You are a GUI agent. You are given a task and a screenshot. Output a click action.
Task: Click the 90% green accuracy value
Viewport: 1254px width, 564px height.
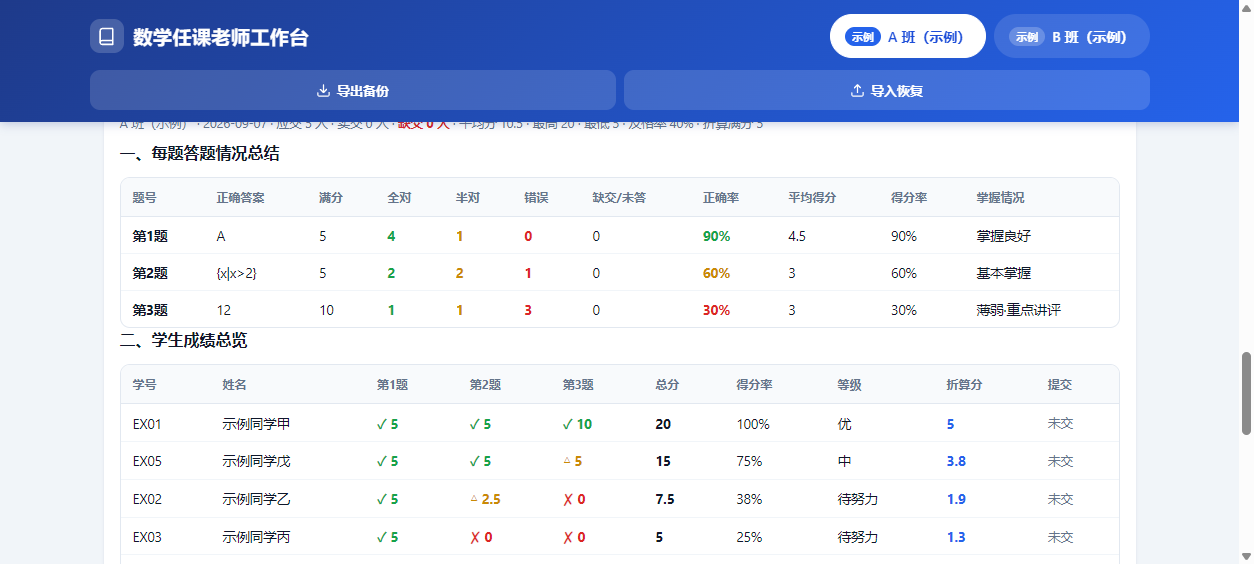point(717,236)
